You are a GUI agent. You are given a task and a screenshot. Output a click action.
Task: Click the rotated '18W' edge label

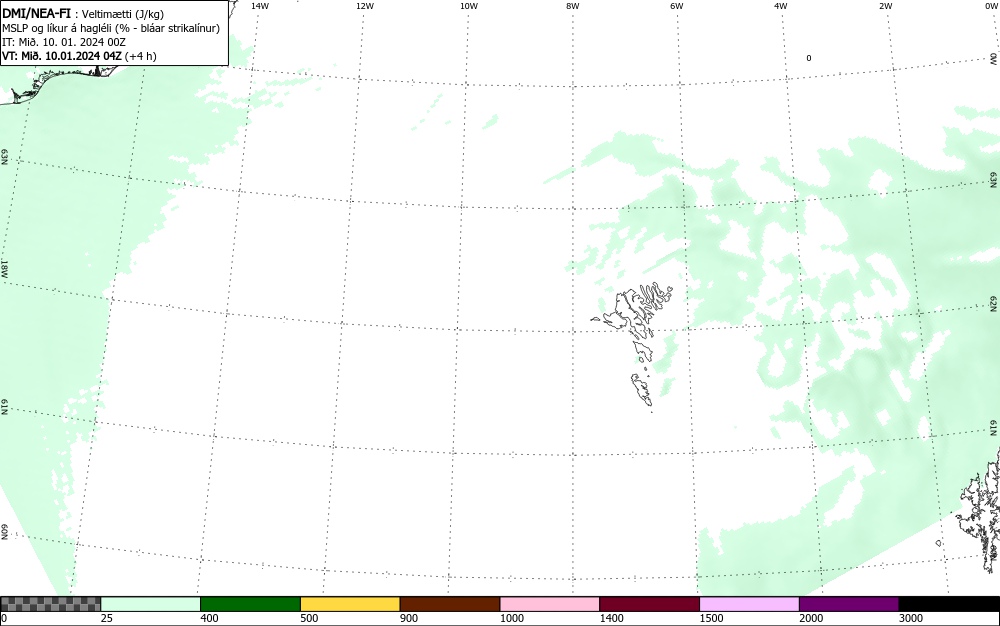coord(4,268)
